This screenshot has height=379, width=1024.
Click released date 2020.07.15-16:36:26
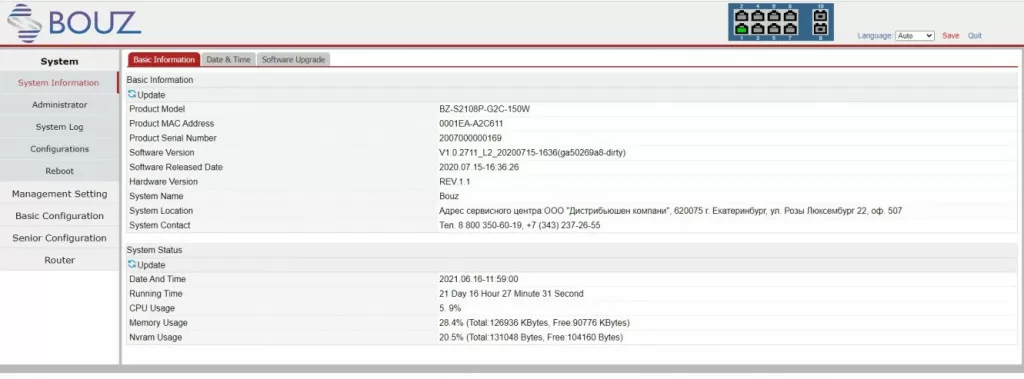(479, 167)
